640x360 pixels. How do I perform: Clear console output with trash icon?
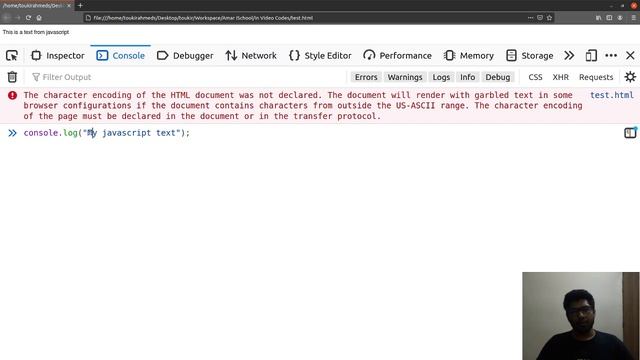pyautogui.click(x=12, y=77)
